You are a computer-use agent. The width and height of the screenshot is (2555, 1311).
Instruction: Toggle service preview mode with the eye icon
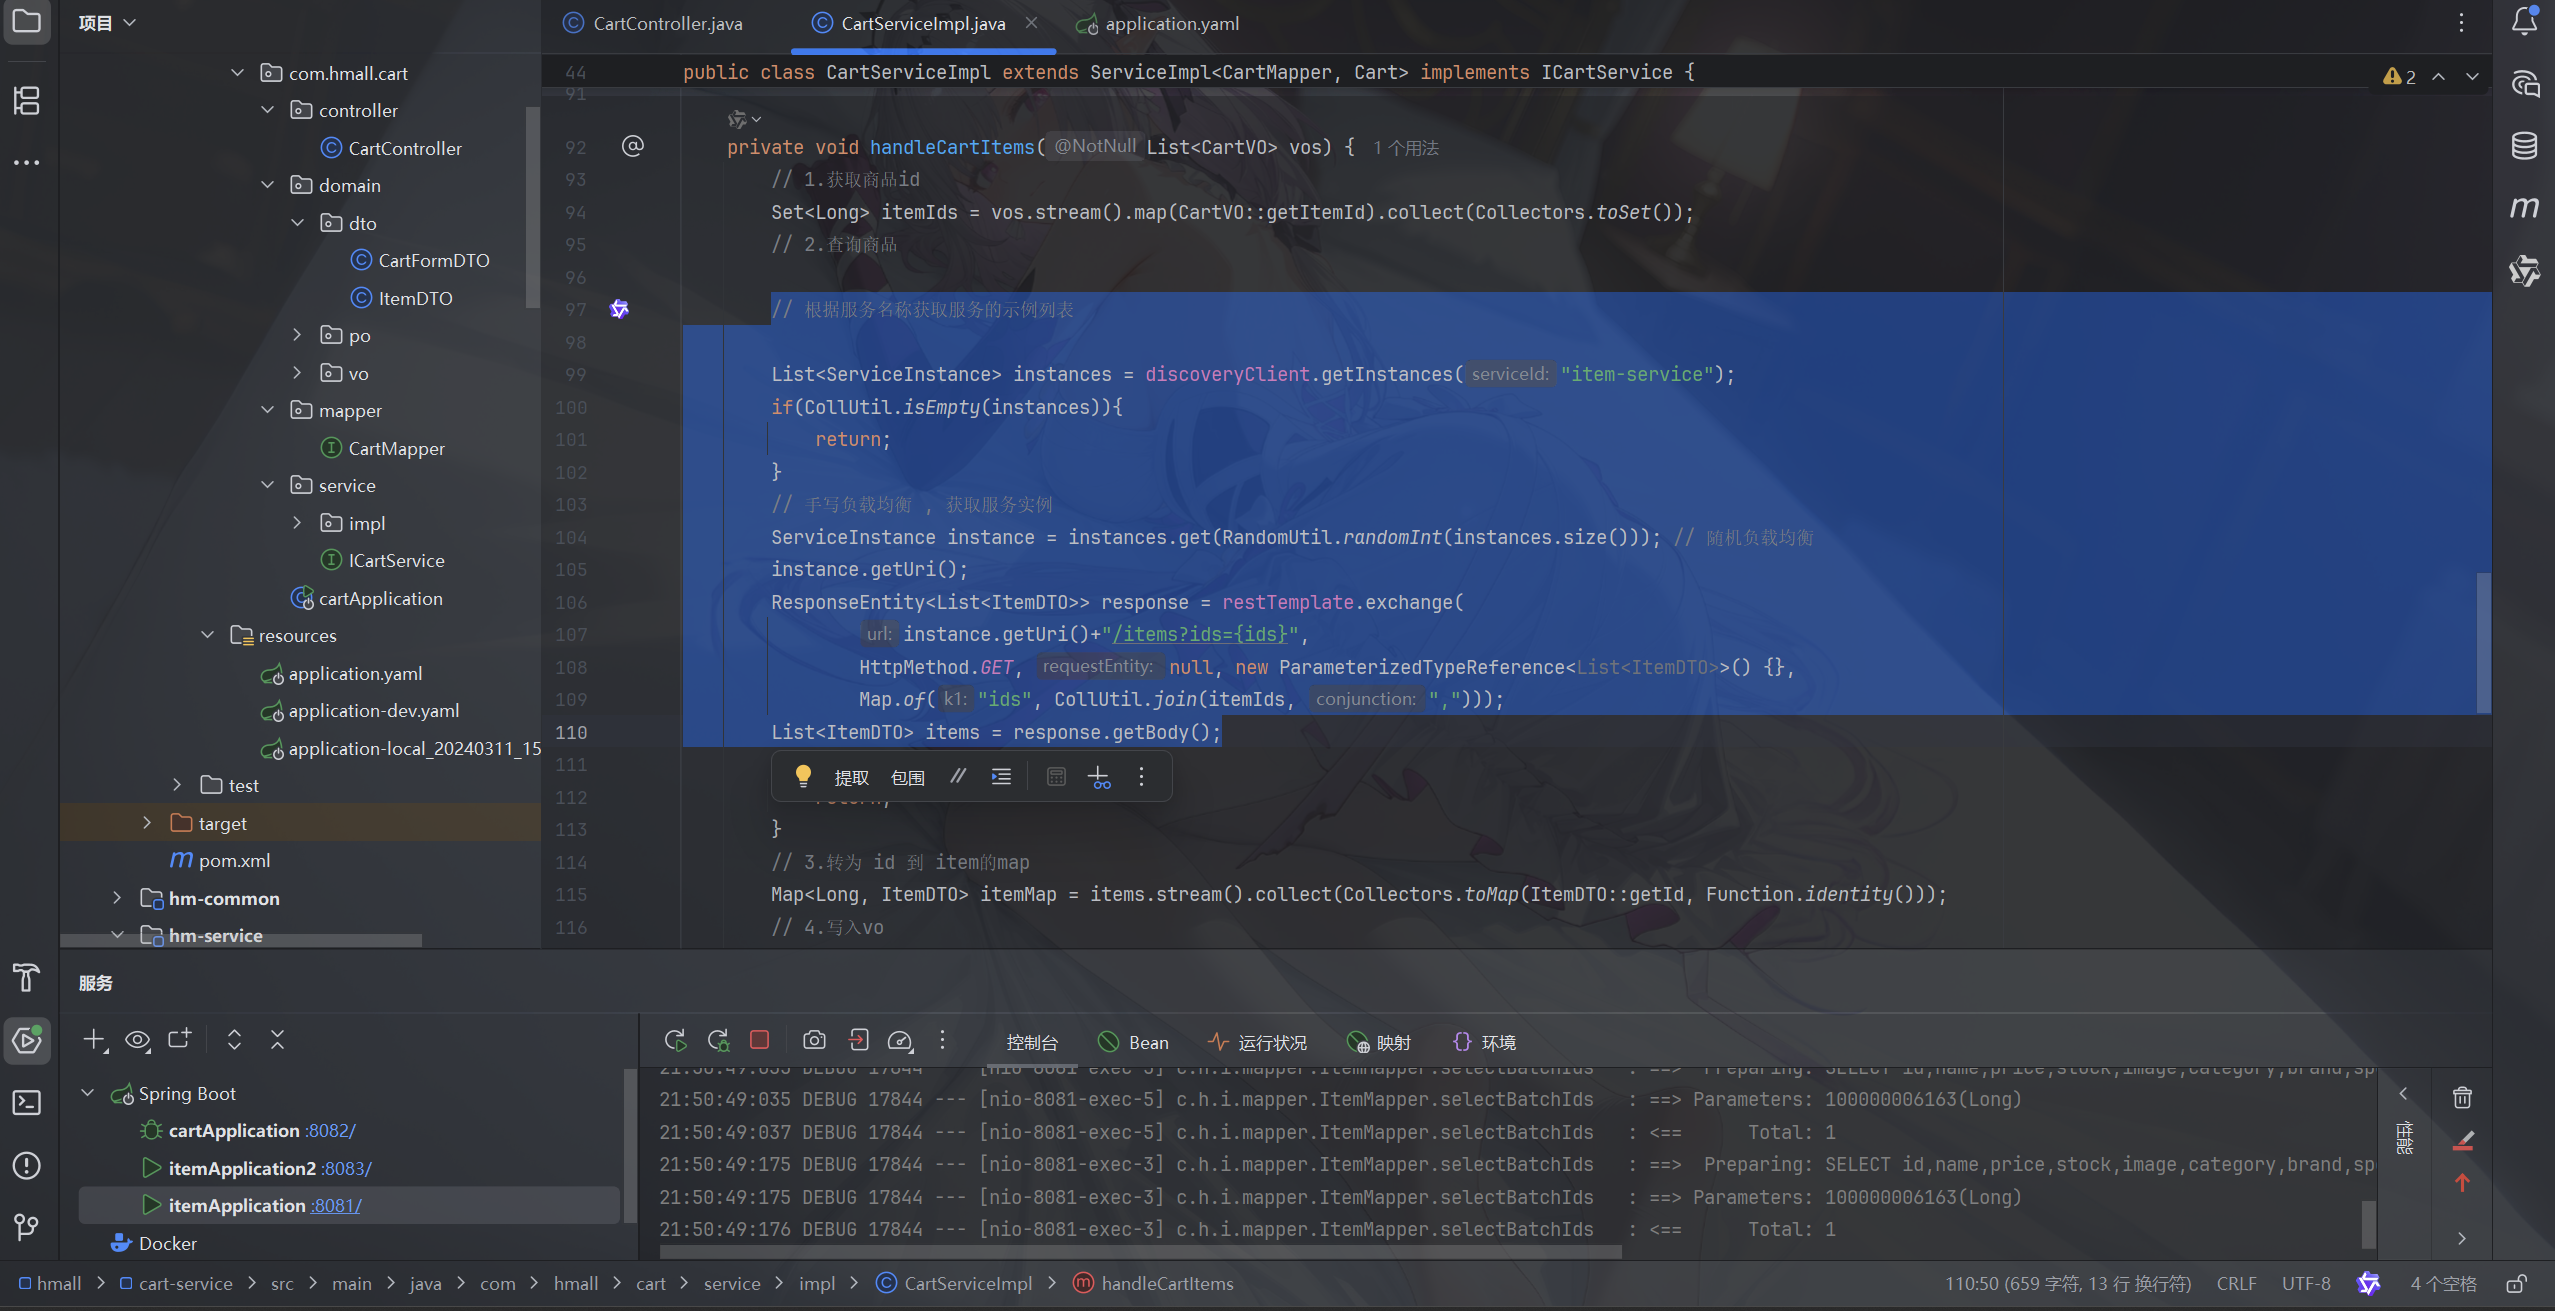coord(138,1040)
